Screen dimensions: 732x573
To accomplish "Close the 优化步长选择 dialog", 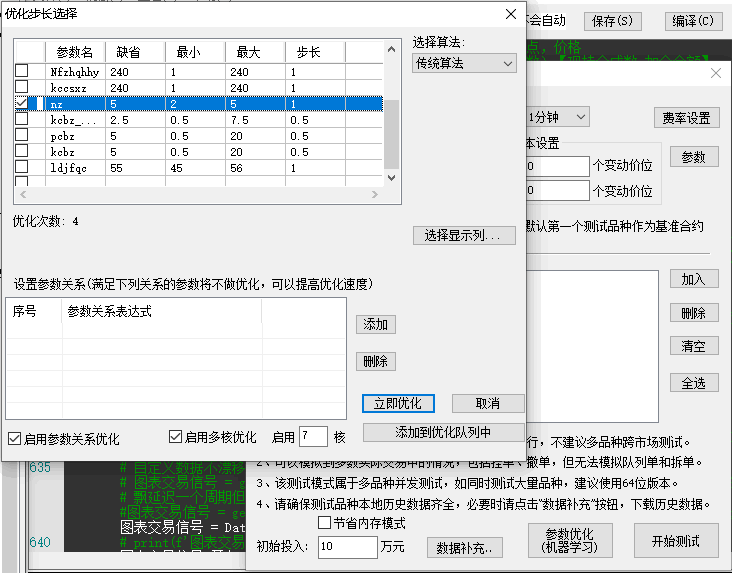I will click(511, 14).
